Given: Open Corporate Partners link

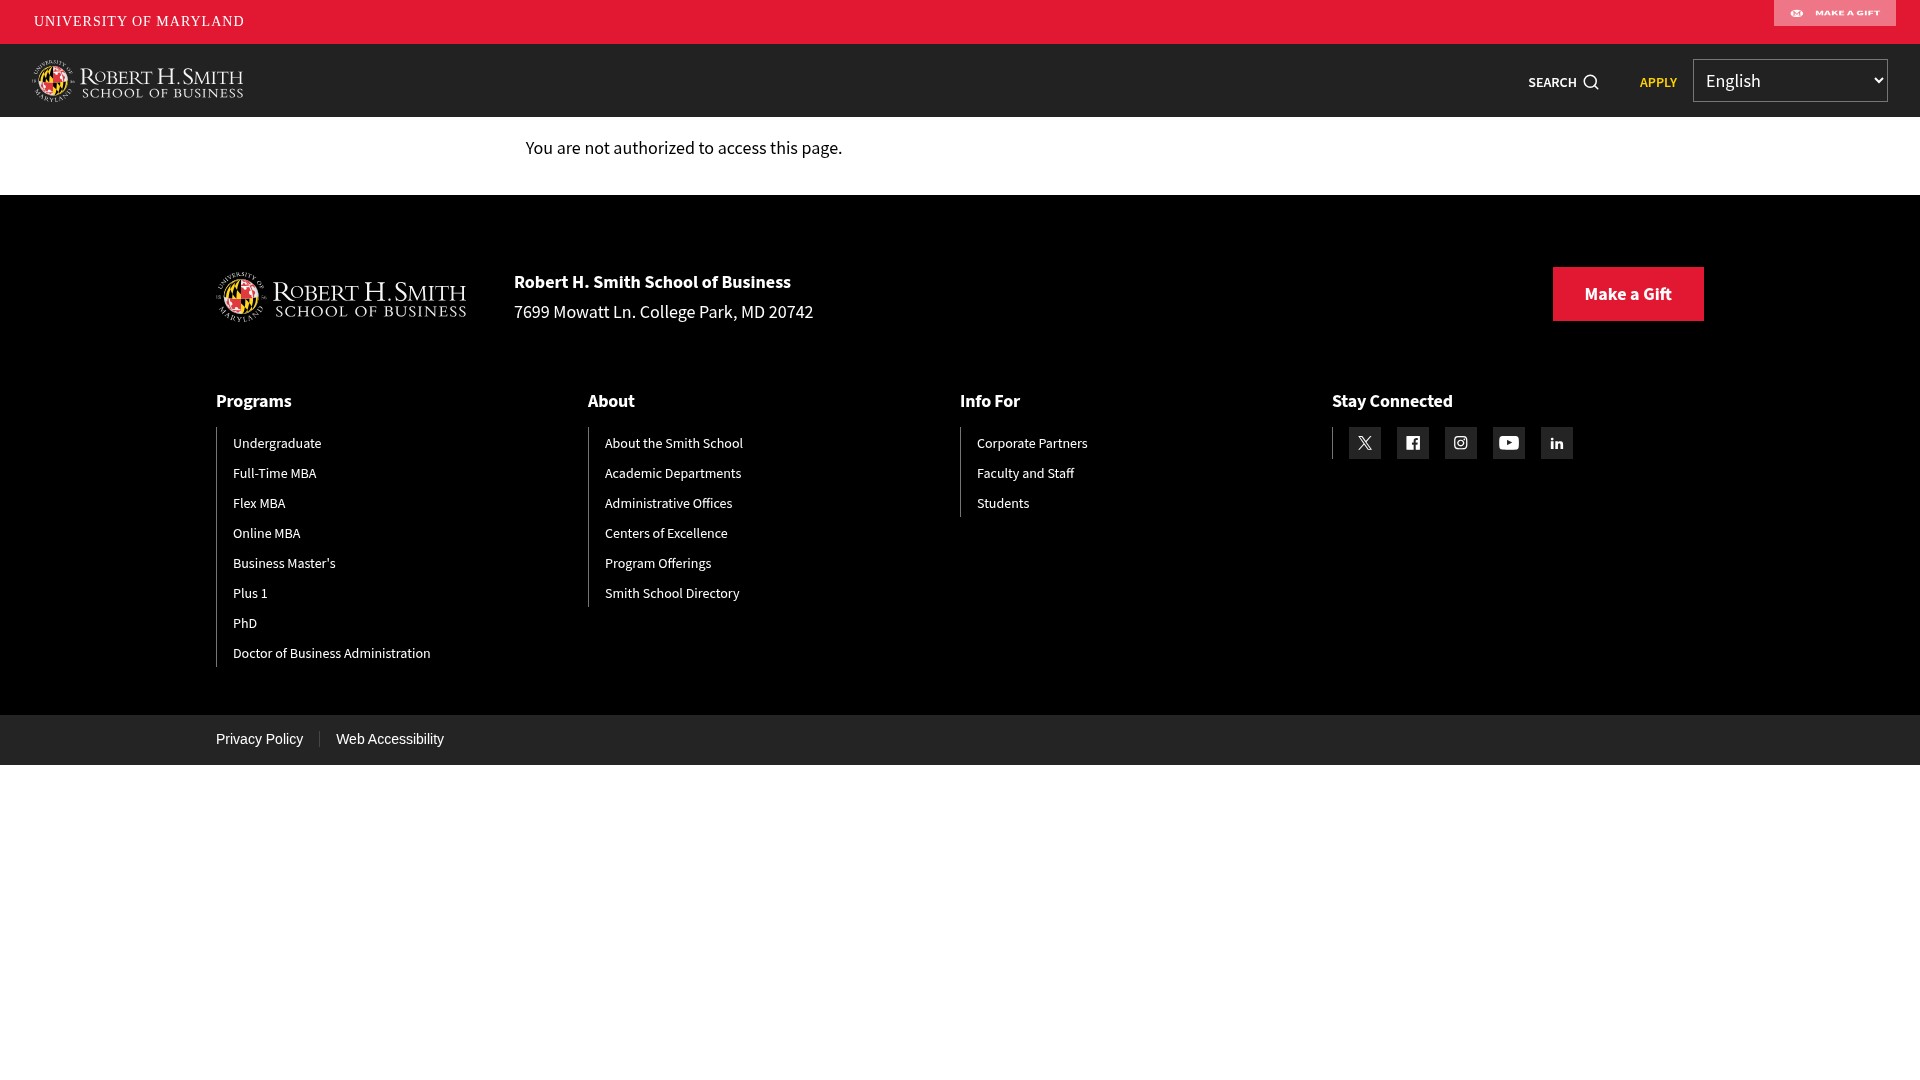Looking at the screenshot, I should click(1032, 443).
